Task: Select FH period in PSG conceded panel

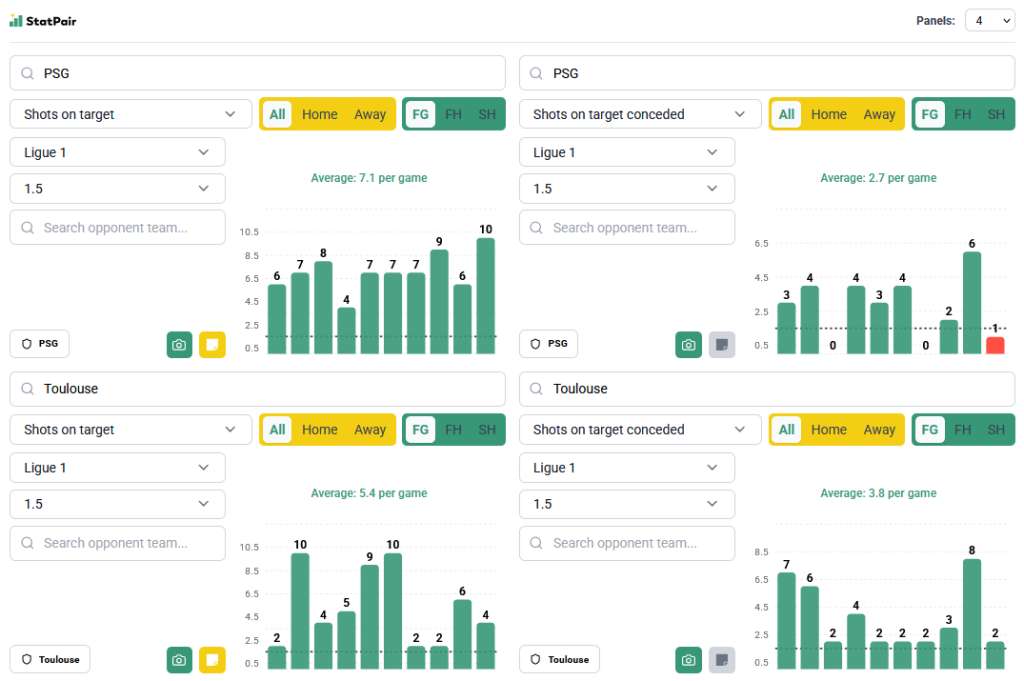Action: 963,114
